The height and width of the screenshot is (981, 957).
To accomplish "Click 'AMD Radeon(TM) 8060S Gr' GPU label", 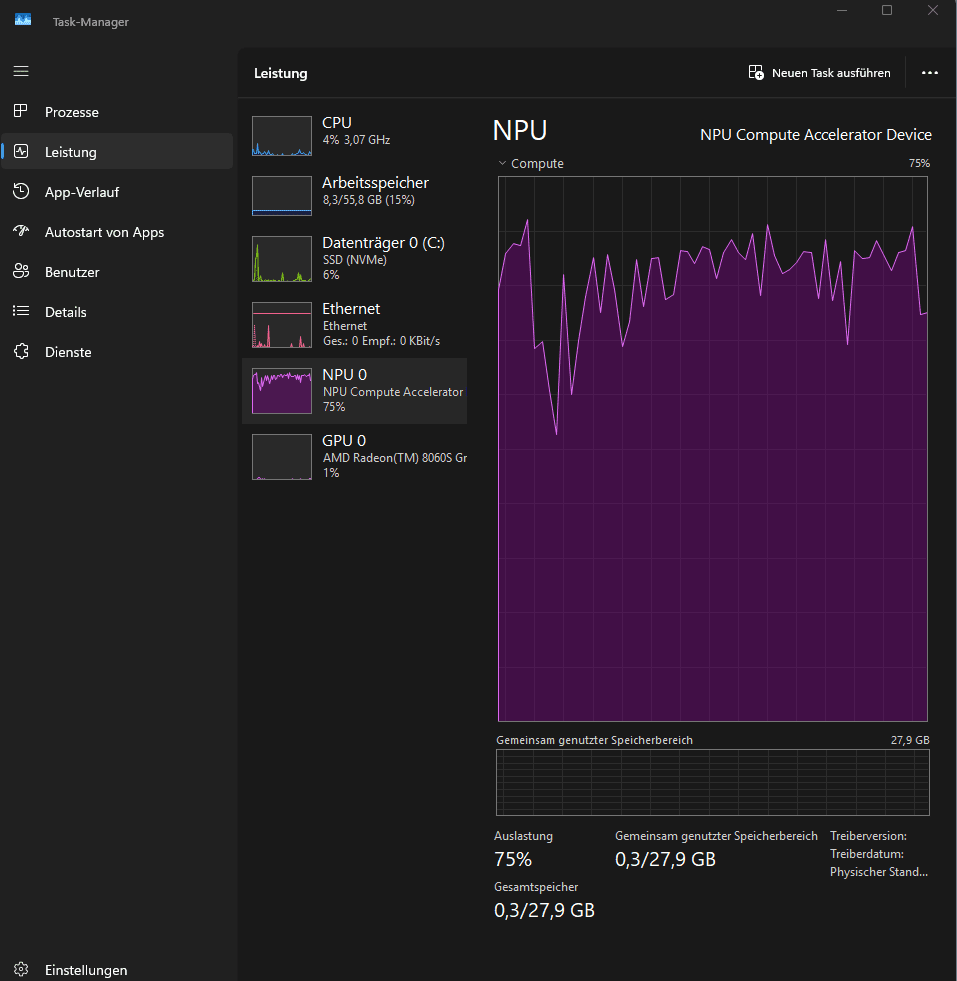I will (395, 458).
